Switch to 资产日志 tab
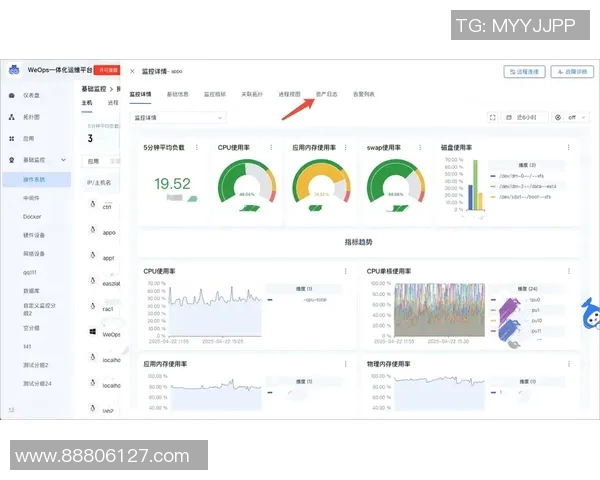 pos(326,94)
